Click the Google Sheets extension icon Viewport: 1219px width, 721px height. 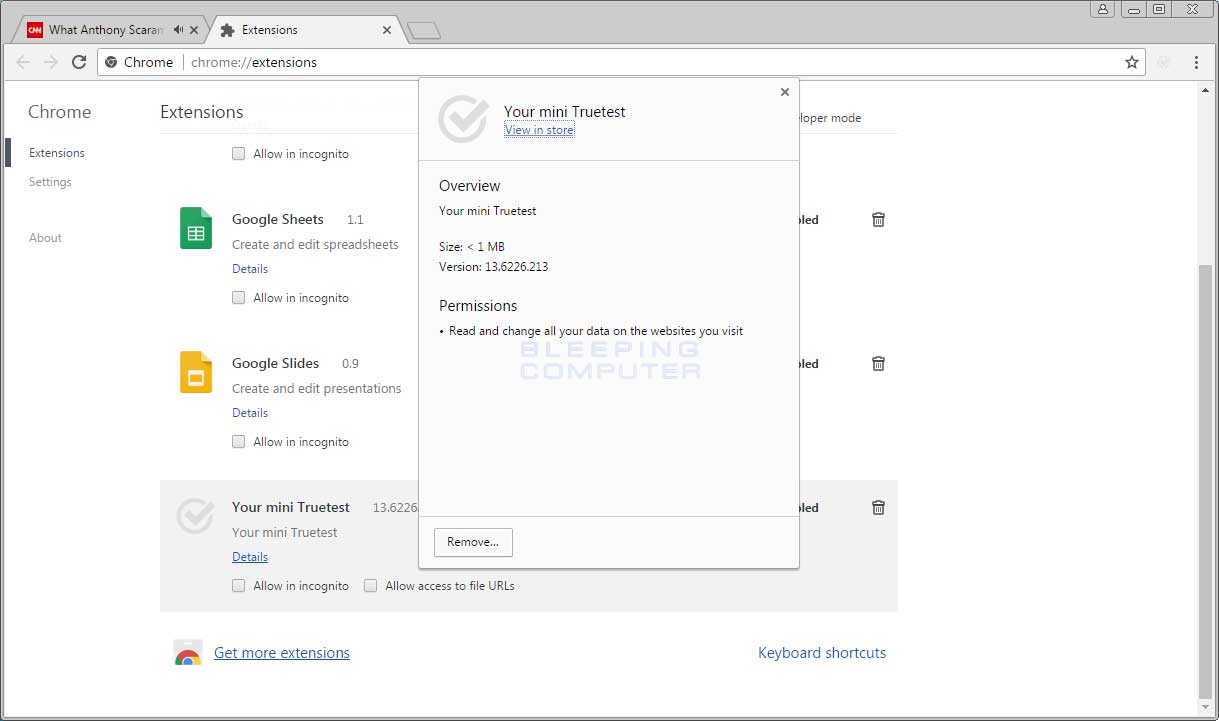[195, 228]
